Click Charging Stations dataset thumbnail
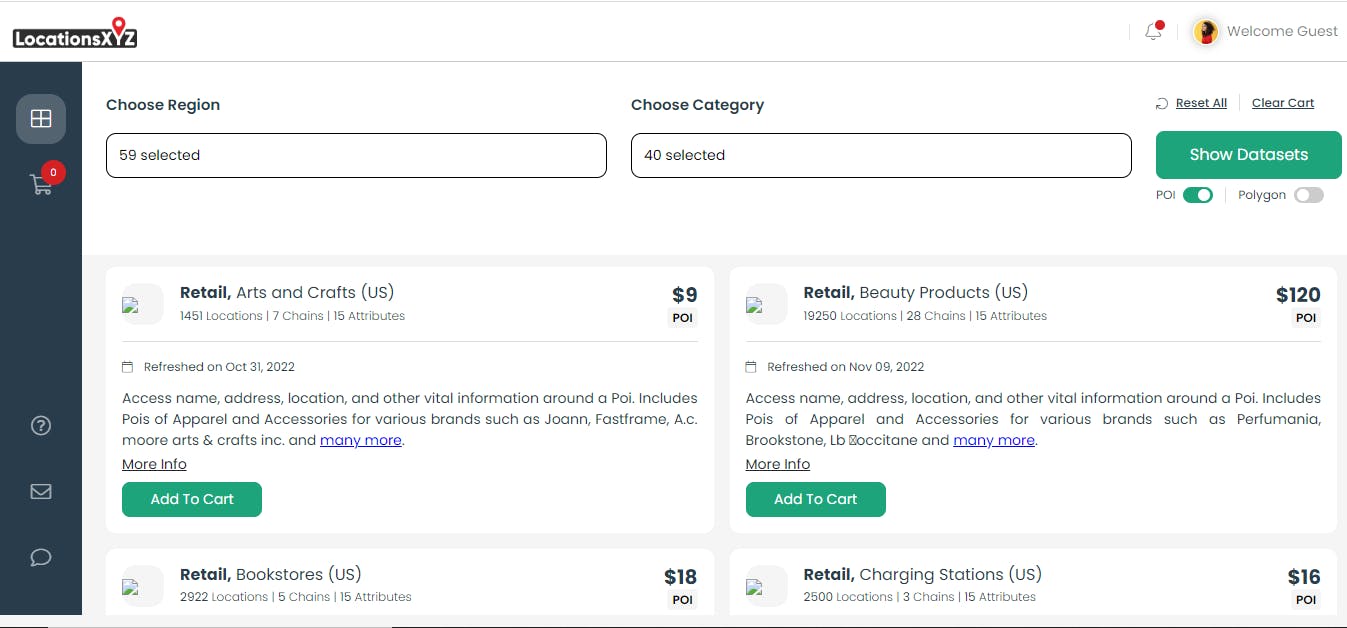Screen dimensions: 1347x628 click(x=767, y=586)
